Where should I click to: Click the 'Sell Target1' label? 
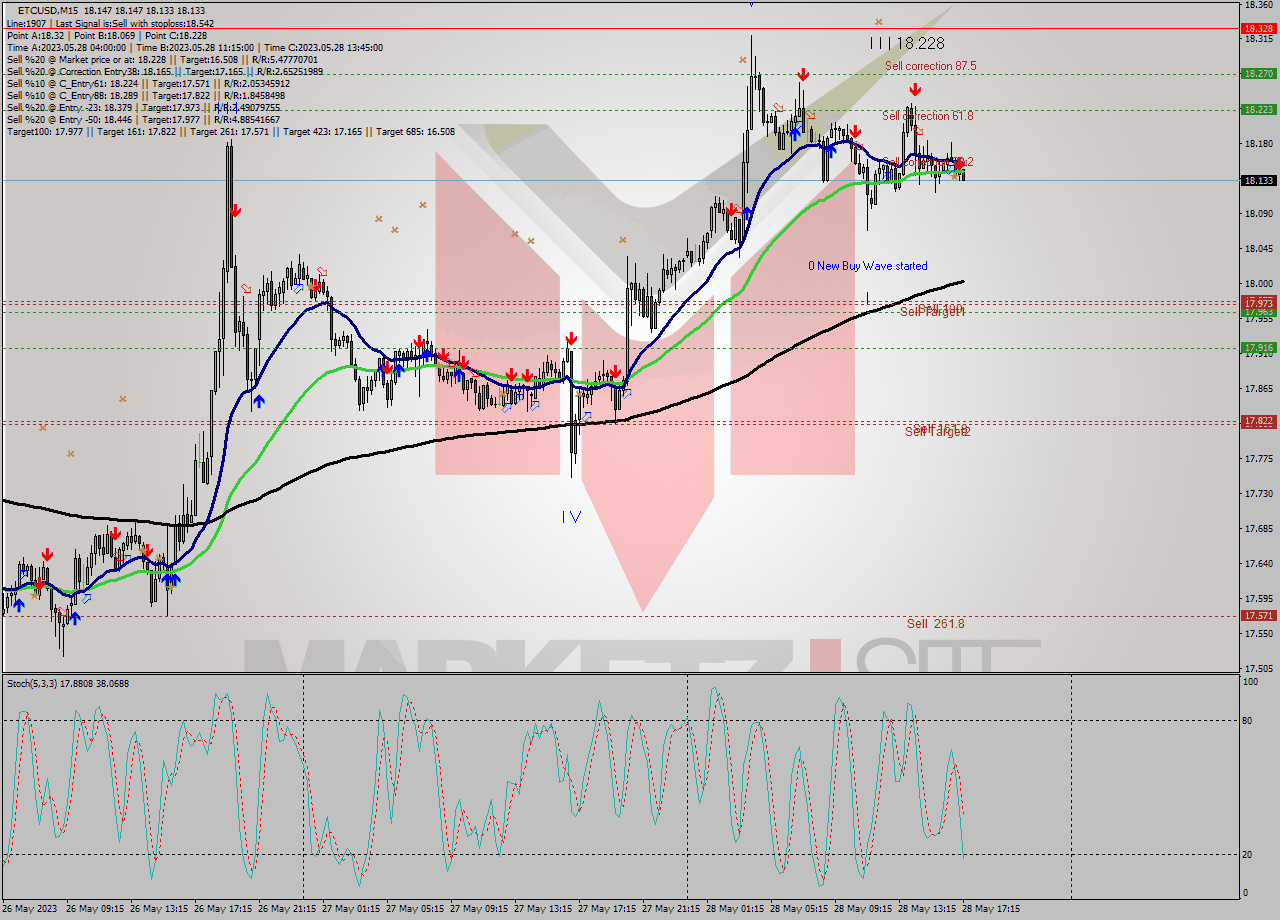[x=932, y=312]
